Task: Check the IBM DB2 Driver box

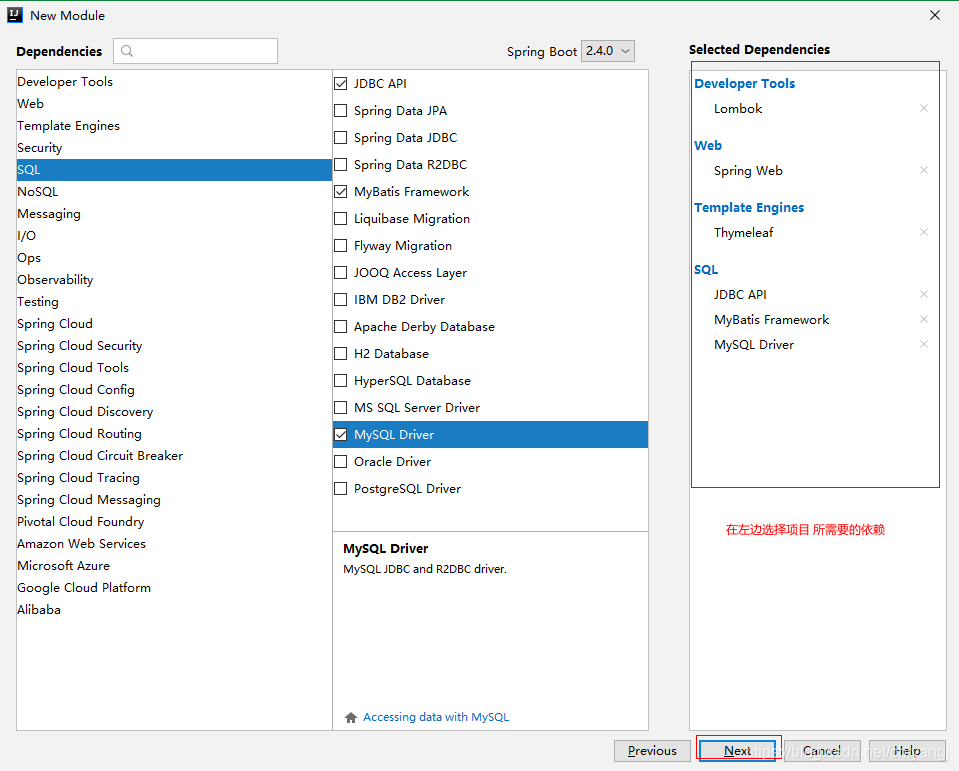Action: [x=341, y=300]
